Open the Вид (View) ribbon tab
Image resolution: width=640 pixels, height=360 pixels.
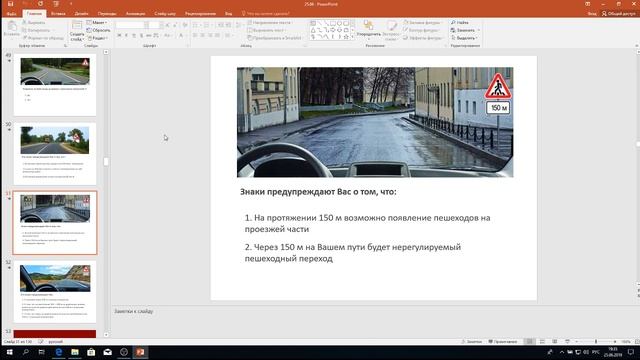point(229,13)
